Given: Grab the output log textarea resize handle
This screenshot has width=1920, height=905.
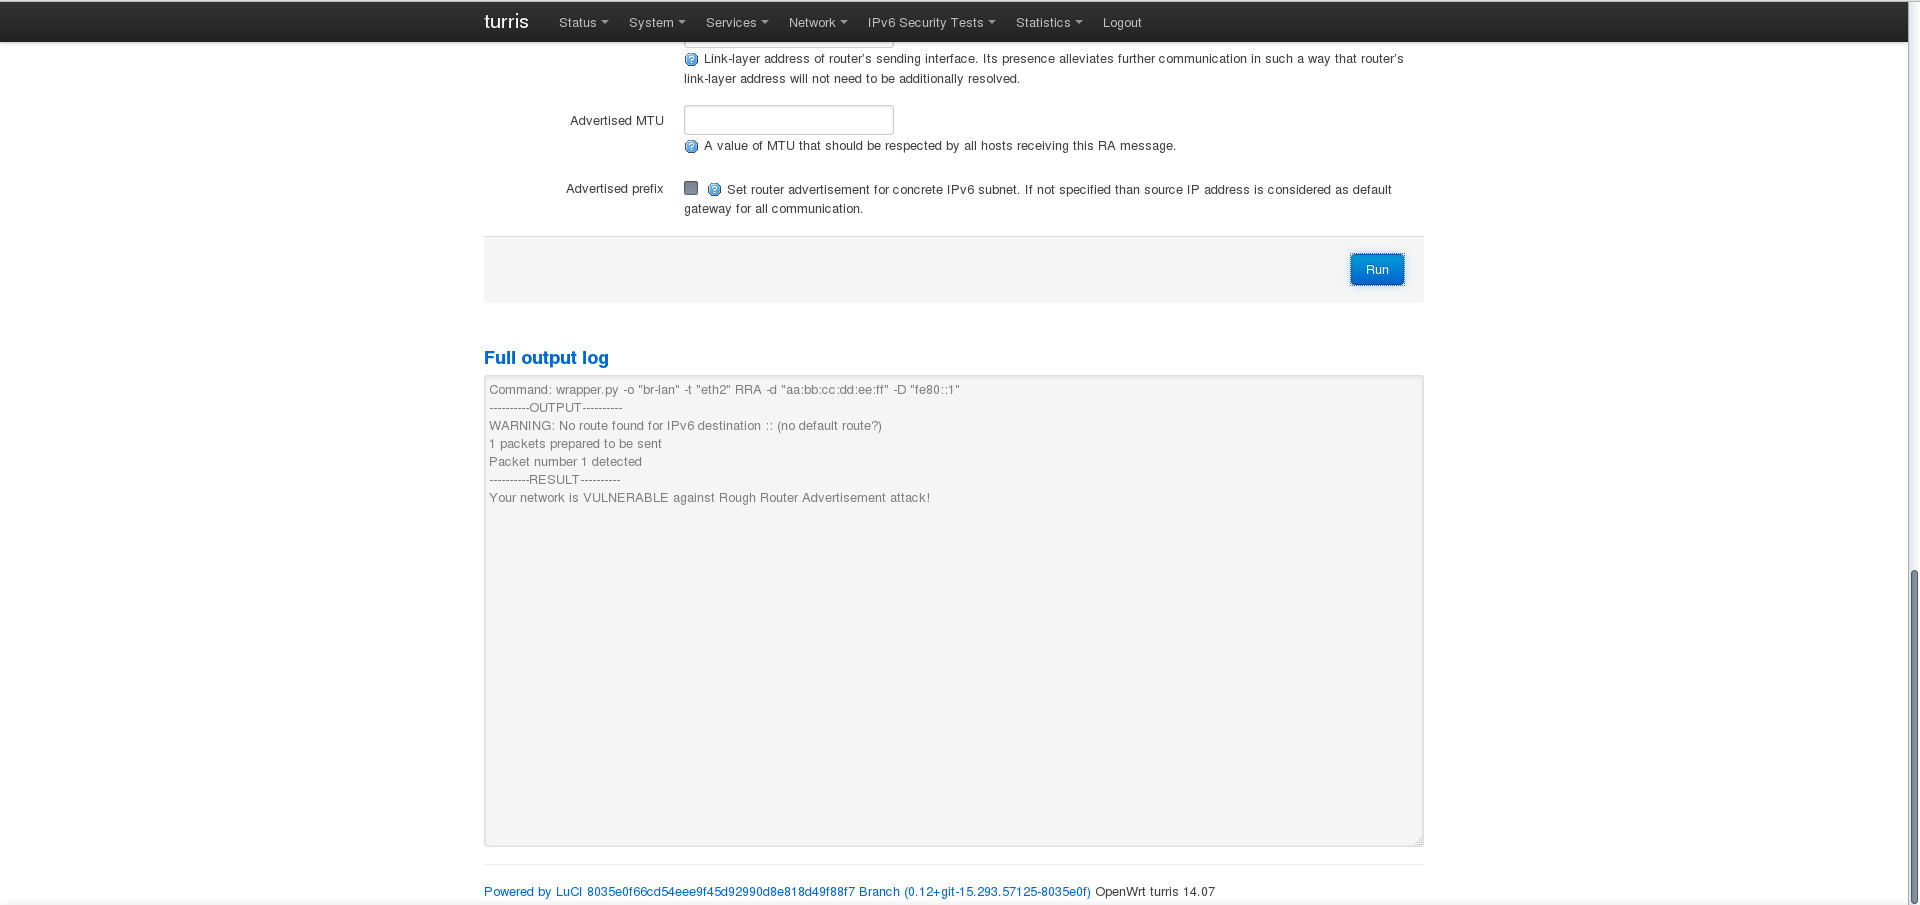Looking at the screenshot, I should click(1417, 841).
